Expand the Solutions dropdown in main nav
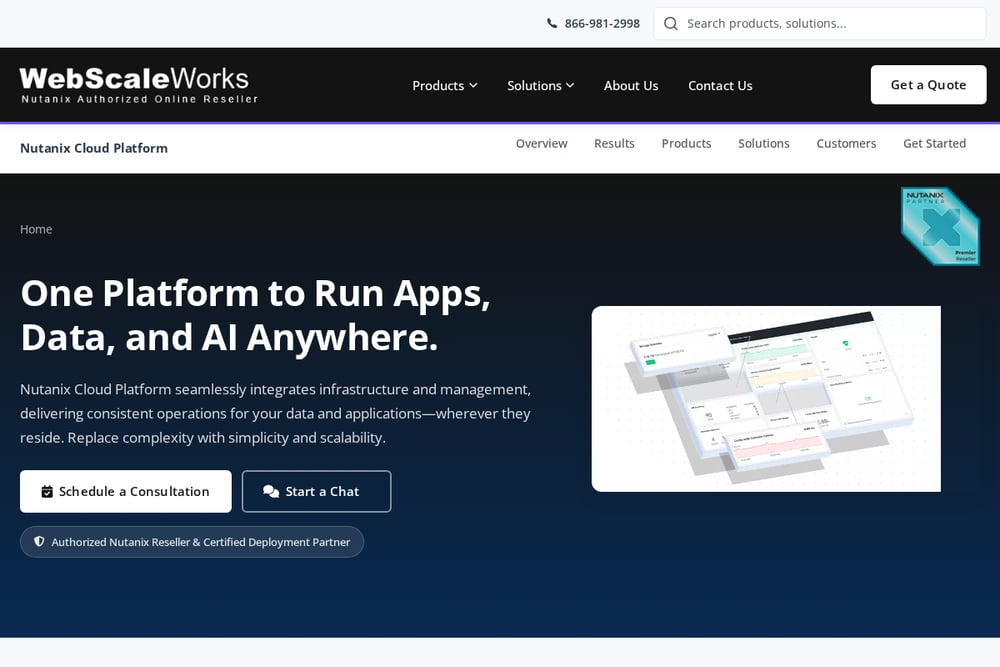The height and width of the screenshot is (667, 1000). [540, 85]
